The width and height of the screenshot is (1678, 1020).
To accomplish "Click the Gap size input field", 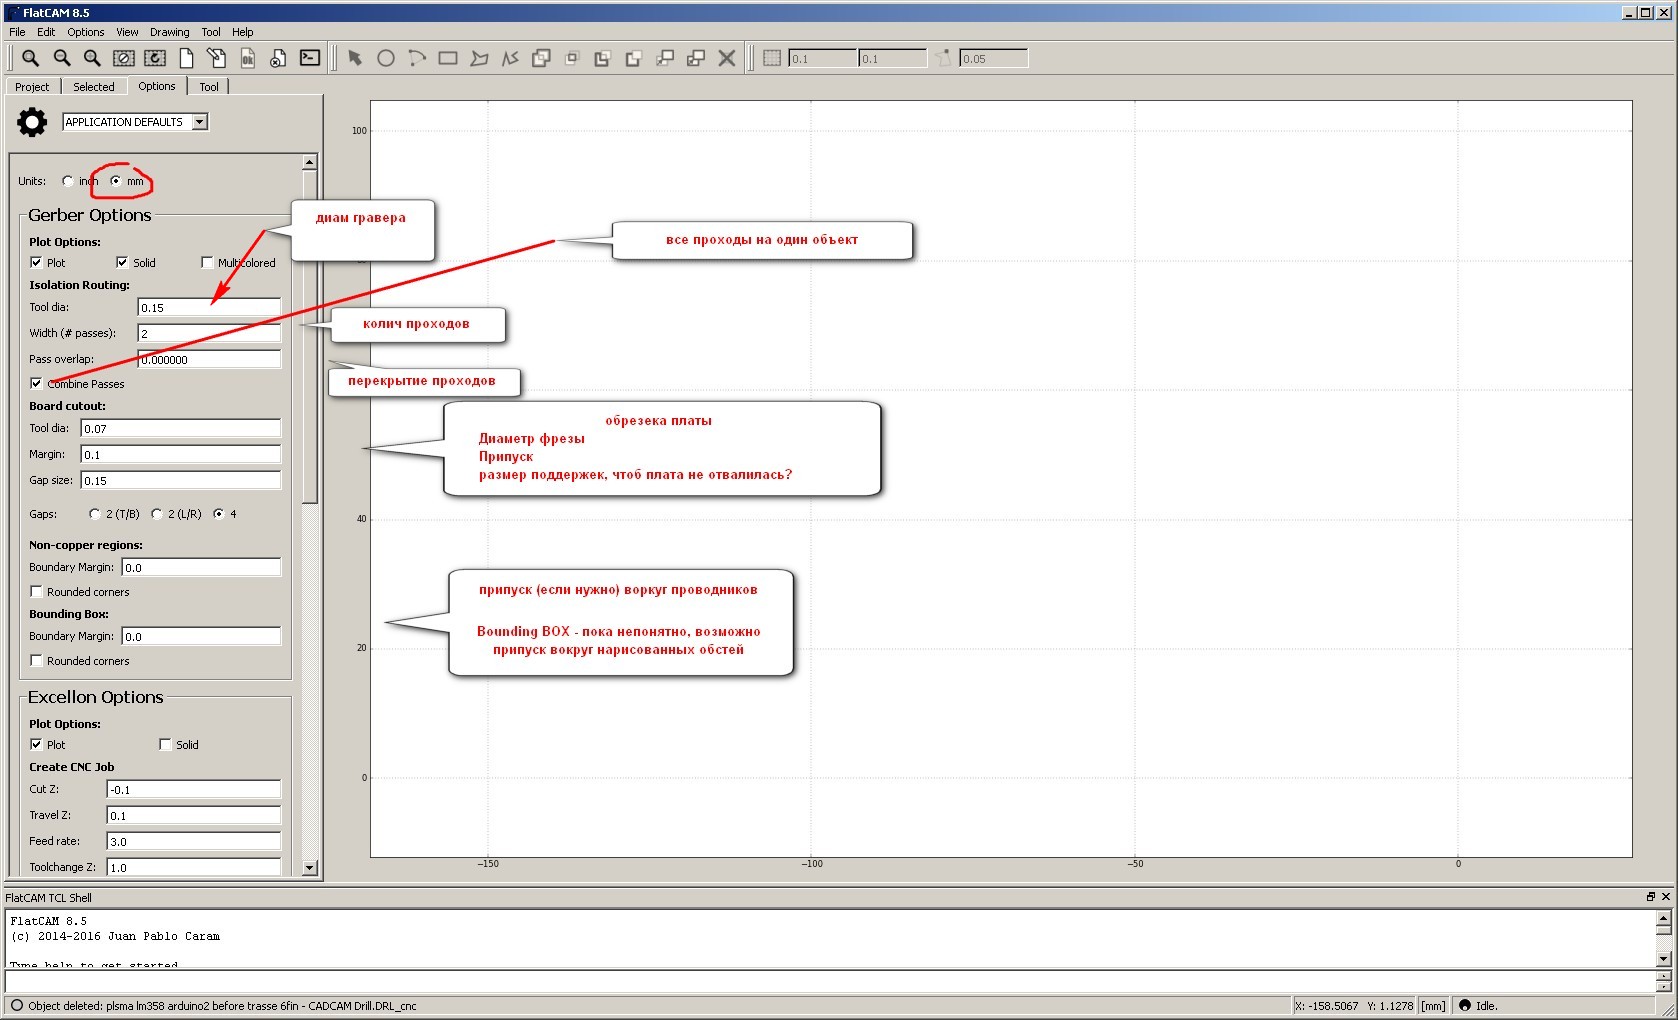I will coord(181,480).
